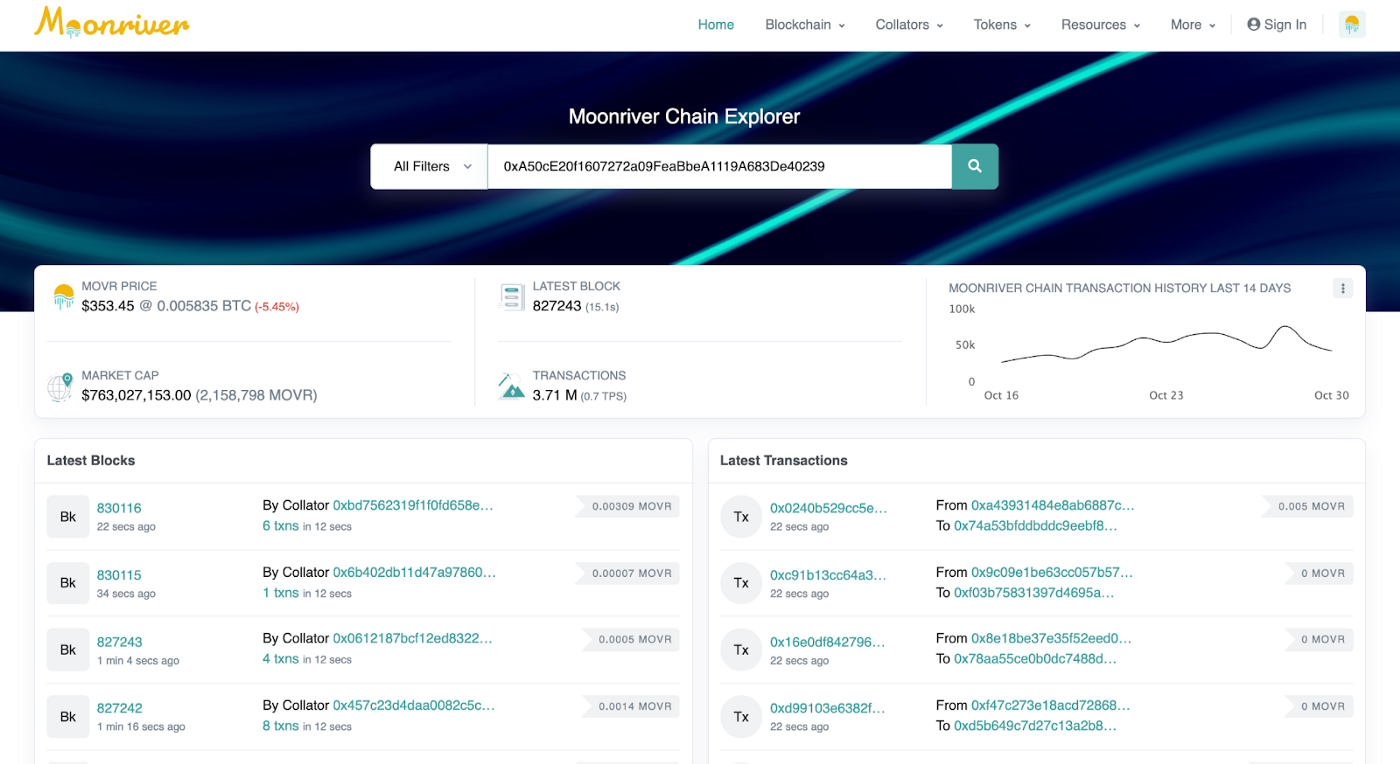Open recipient address 0xf03b75831397d4695a
The width and height of the screenshot is (1400, 764).
tap(1034, 592)
